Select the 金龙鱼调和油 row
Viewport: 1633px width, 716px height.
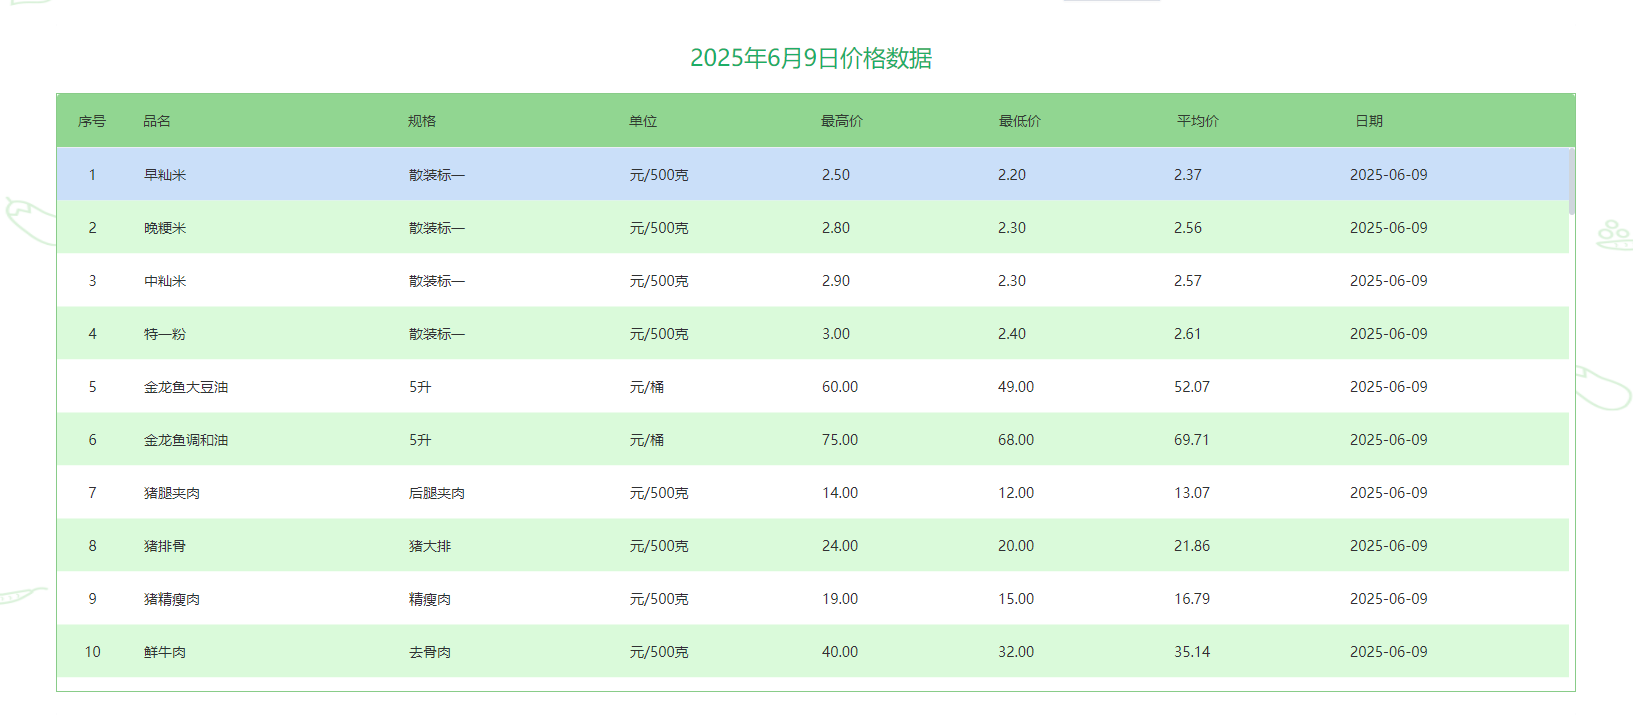click(186, 440)
